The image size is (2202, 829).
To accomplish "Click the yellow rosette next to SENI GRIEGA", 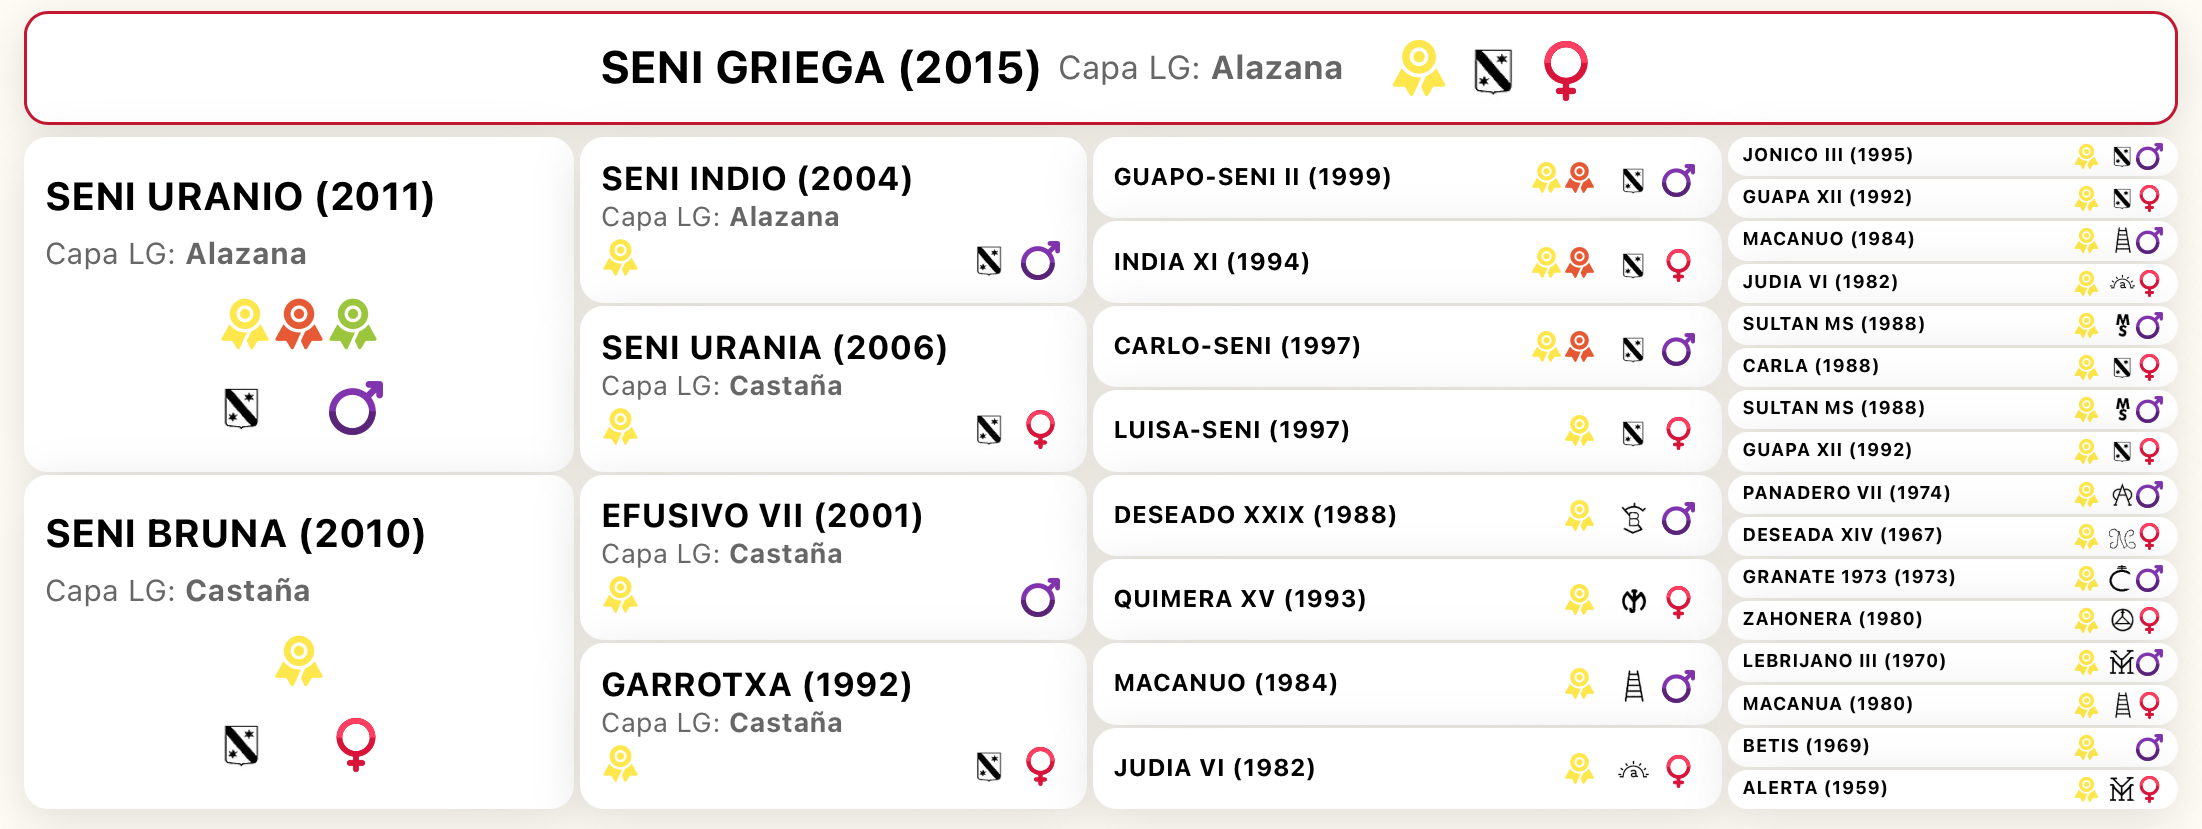I will pyautogui.click(x=1419, y=69).
